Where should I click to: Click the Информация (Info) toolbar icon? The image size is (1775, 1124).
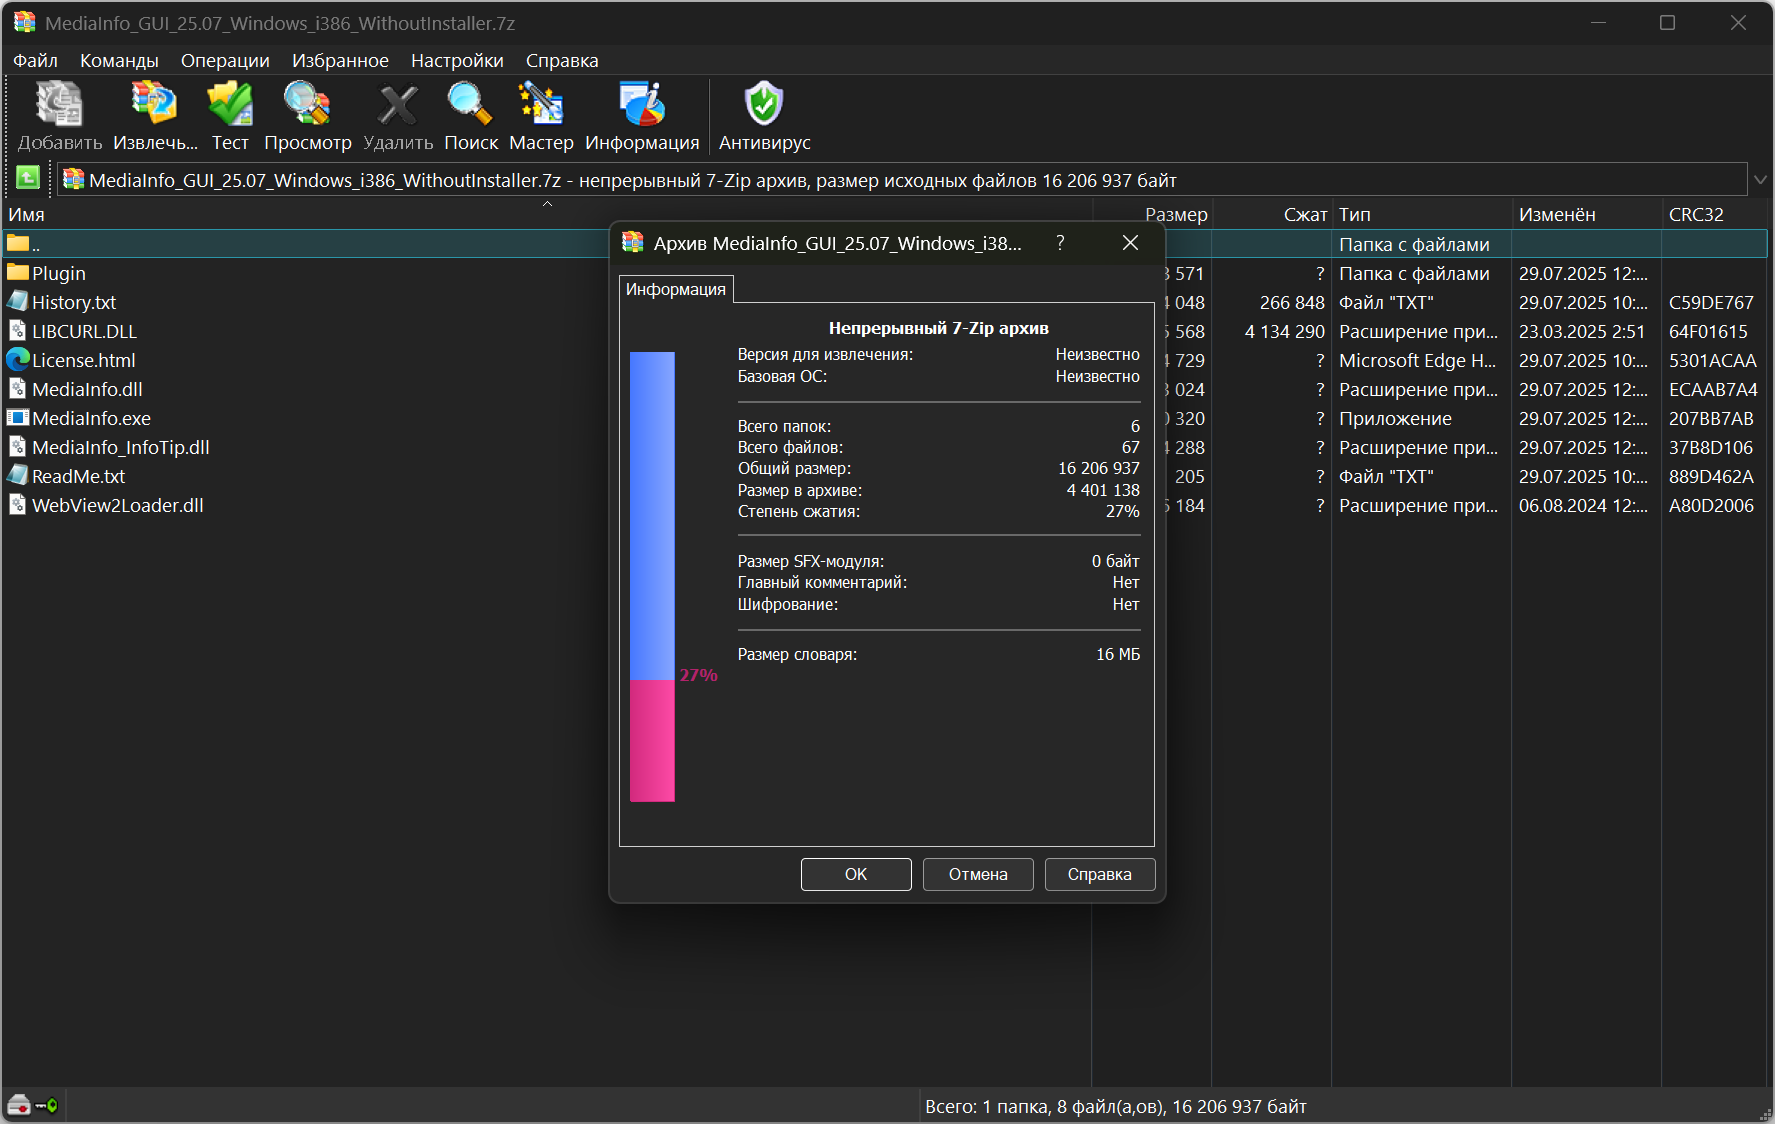pos(642,104)
